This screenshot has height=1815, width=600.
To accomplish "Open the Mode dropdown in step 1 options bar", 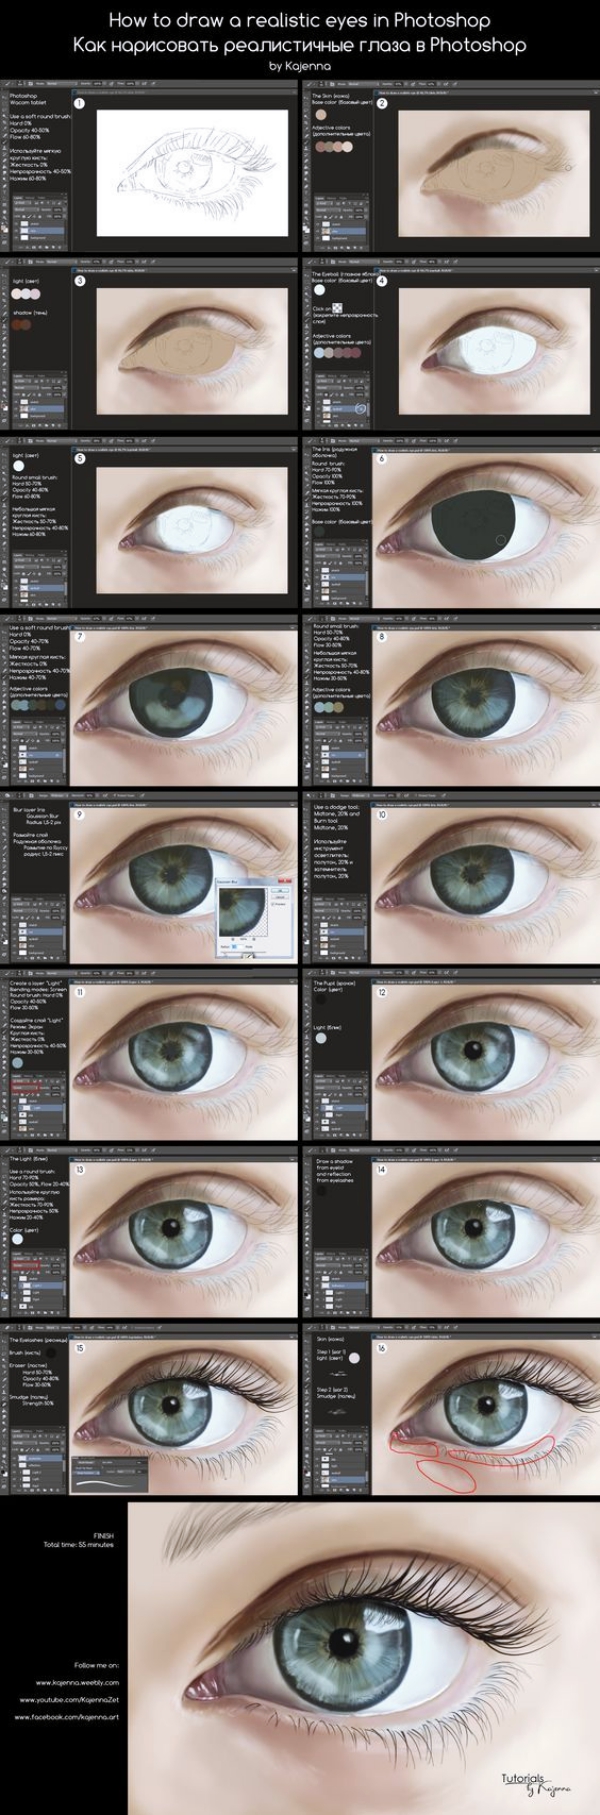I will coord(50,84).
